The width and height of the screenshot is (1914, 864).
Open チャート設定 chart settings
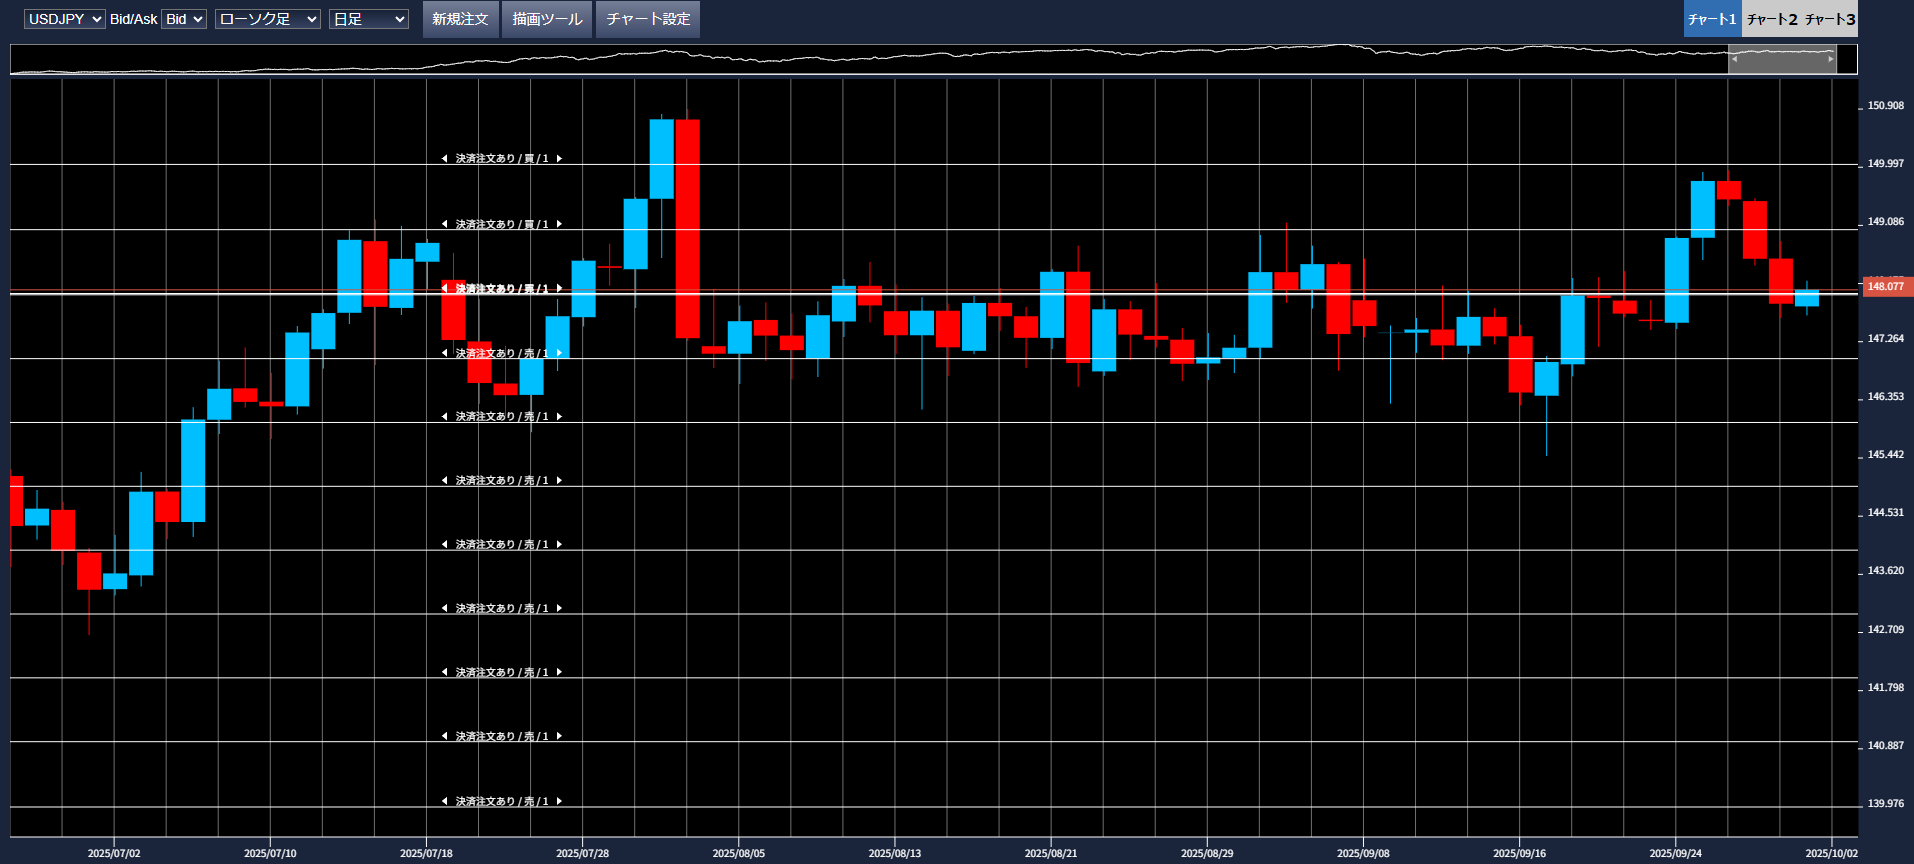(x=648, y=19)
